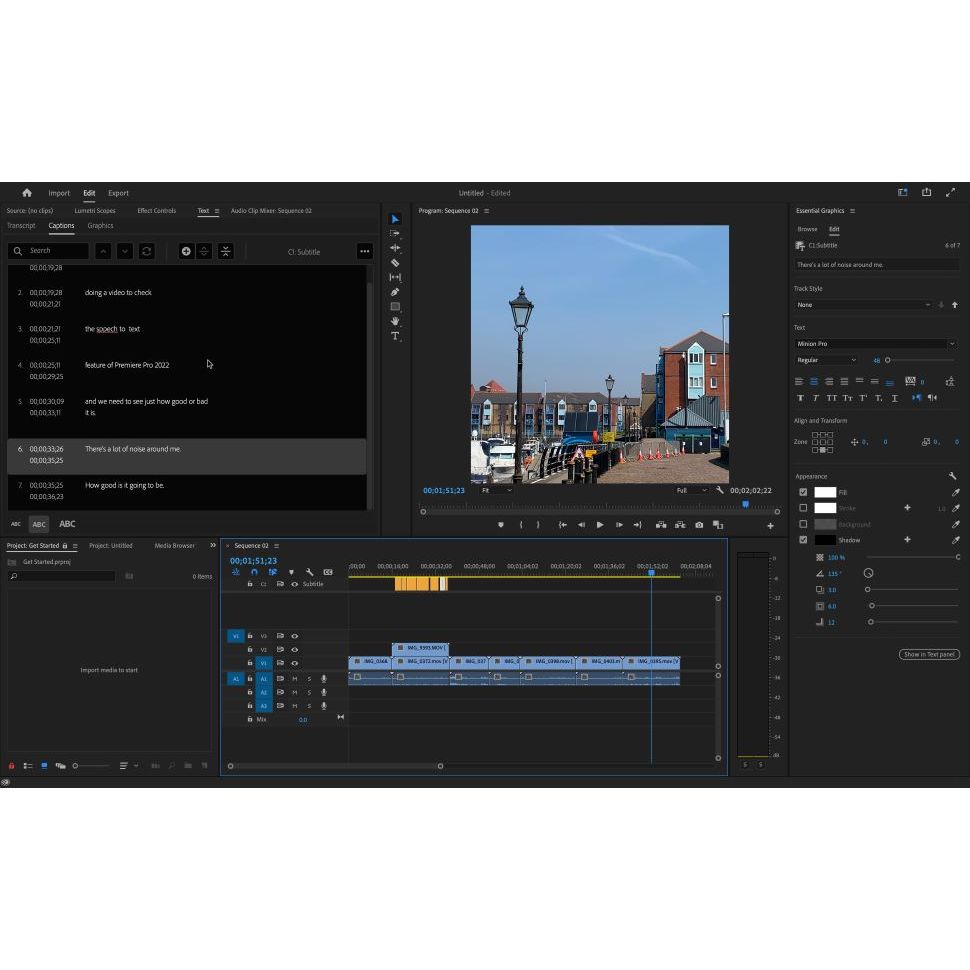970x970 pixels.
Task: Add a new caption with the plus icon
Action: (x=186, y=251)
